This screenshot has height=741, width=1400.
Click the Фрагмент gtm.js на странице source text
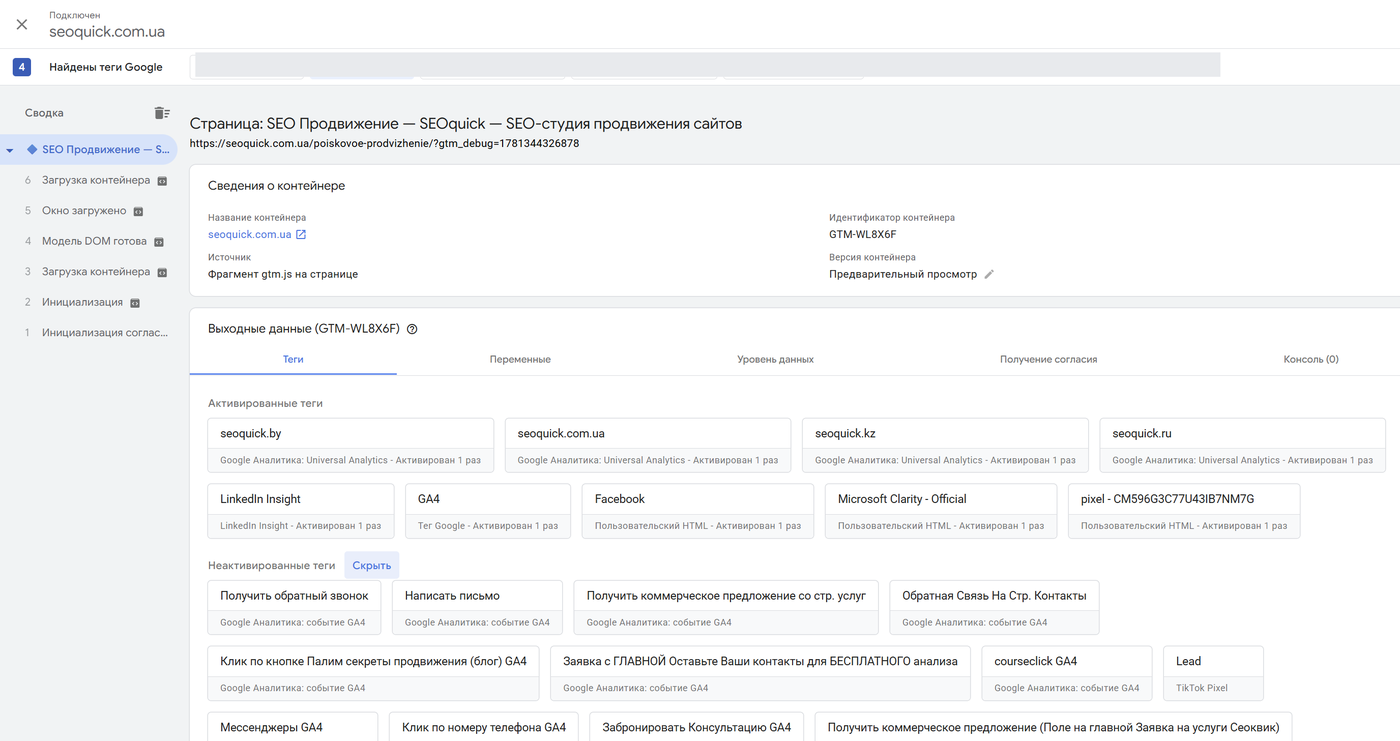pyautogui.click(x=283, y=274)
